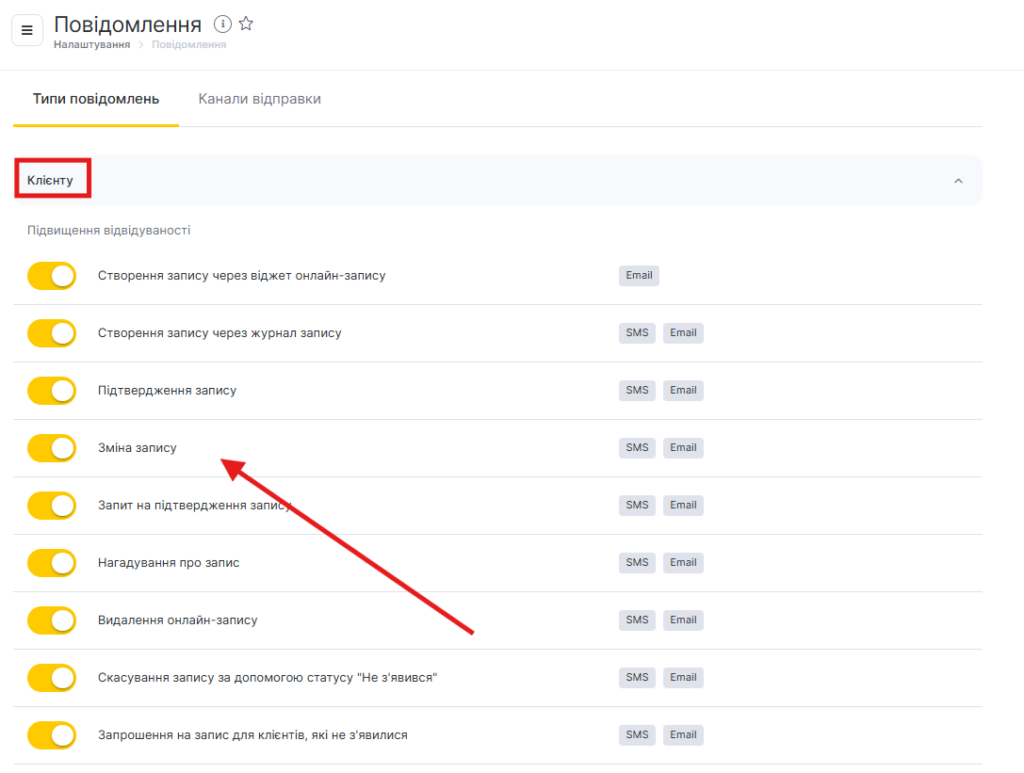Select the Типи повідомлень tab
Screen dimensions: 1024x773
click(96, 99)
